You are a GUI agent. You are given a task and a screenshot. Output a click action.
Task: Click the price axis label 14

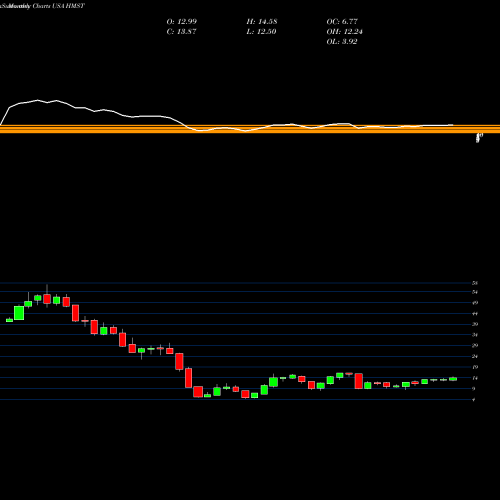[x=475, y=378]
